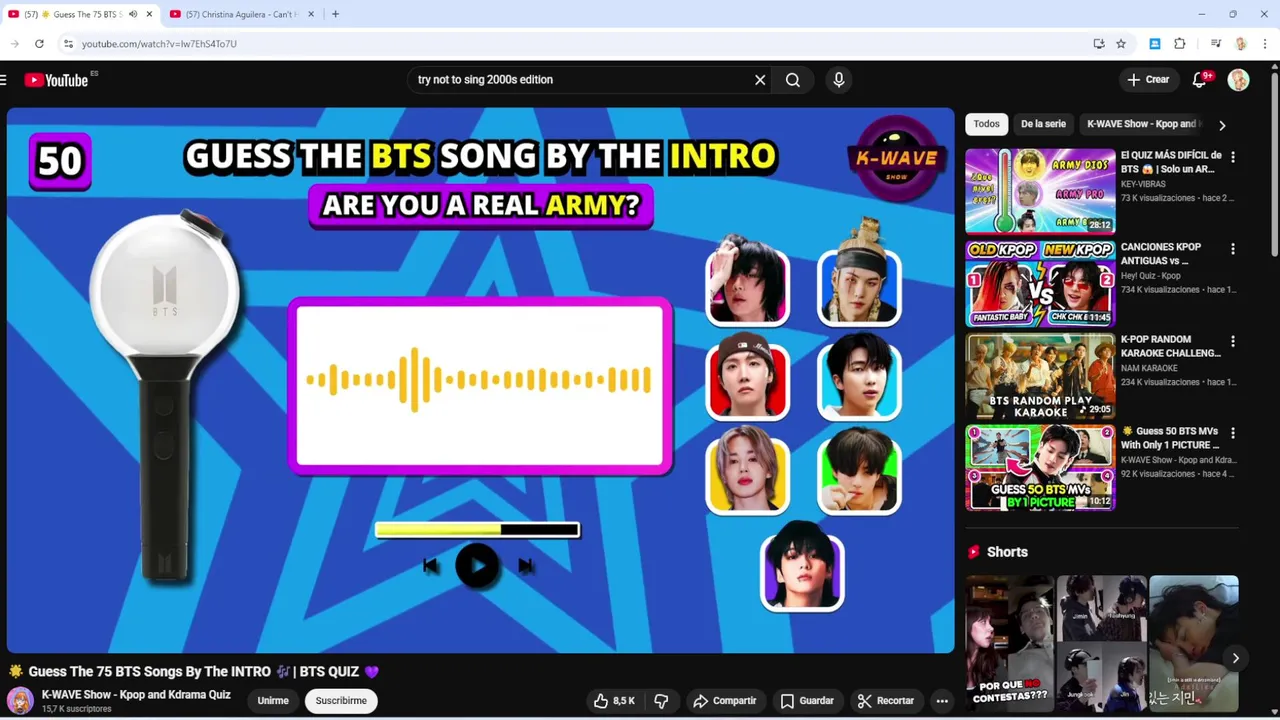Create a clip with Recortar
The width and height of the screenshot is (1280, 720).
point(886,701)
